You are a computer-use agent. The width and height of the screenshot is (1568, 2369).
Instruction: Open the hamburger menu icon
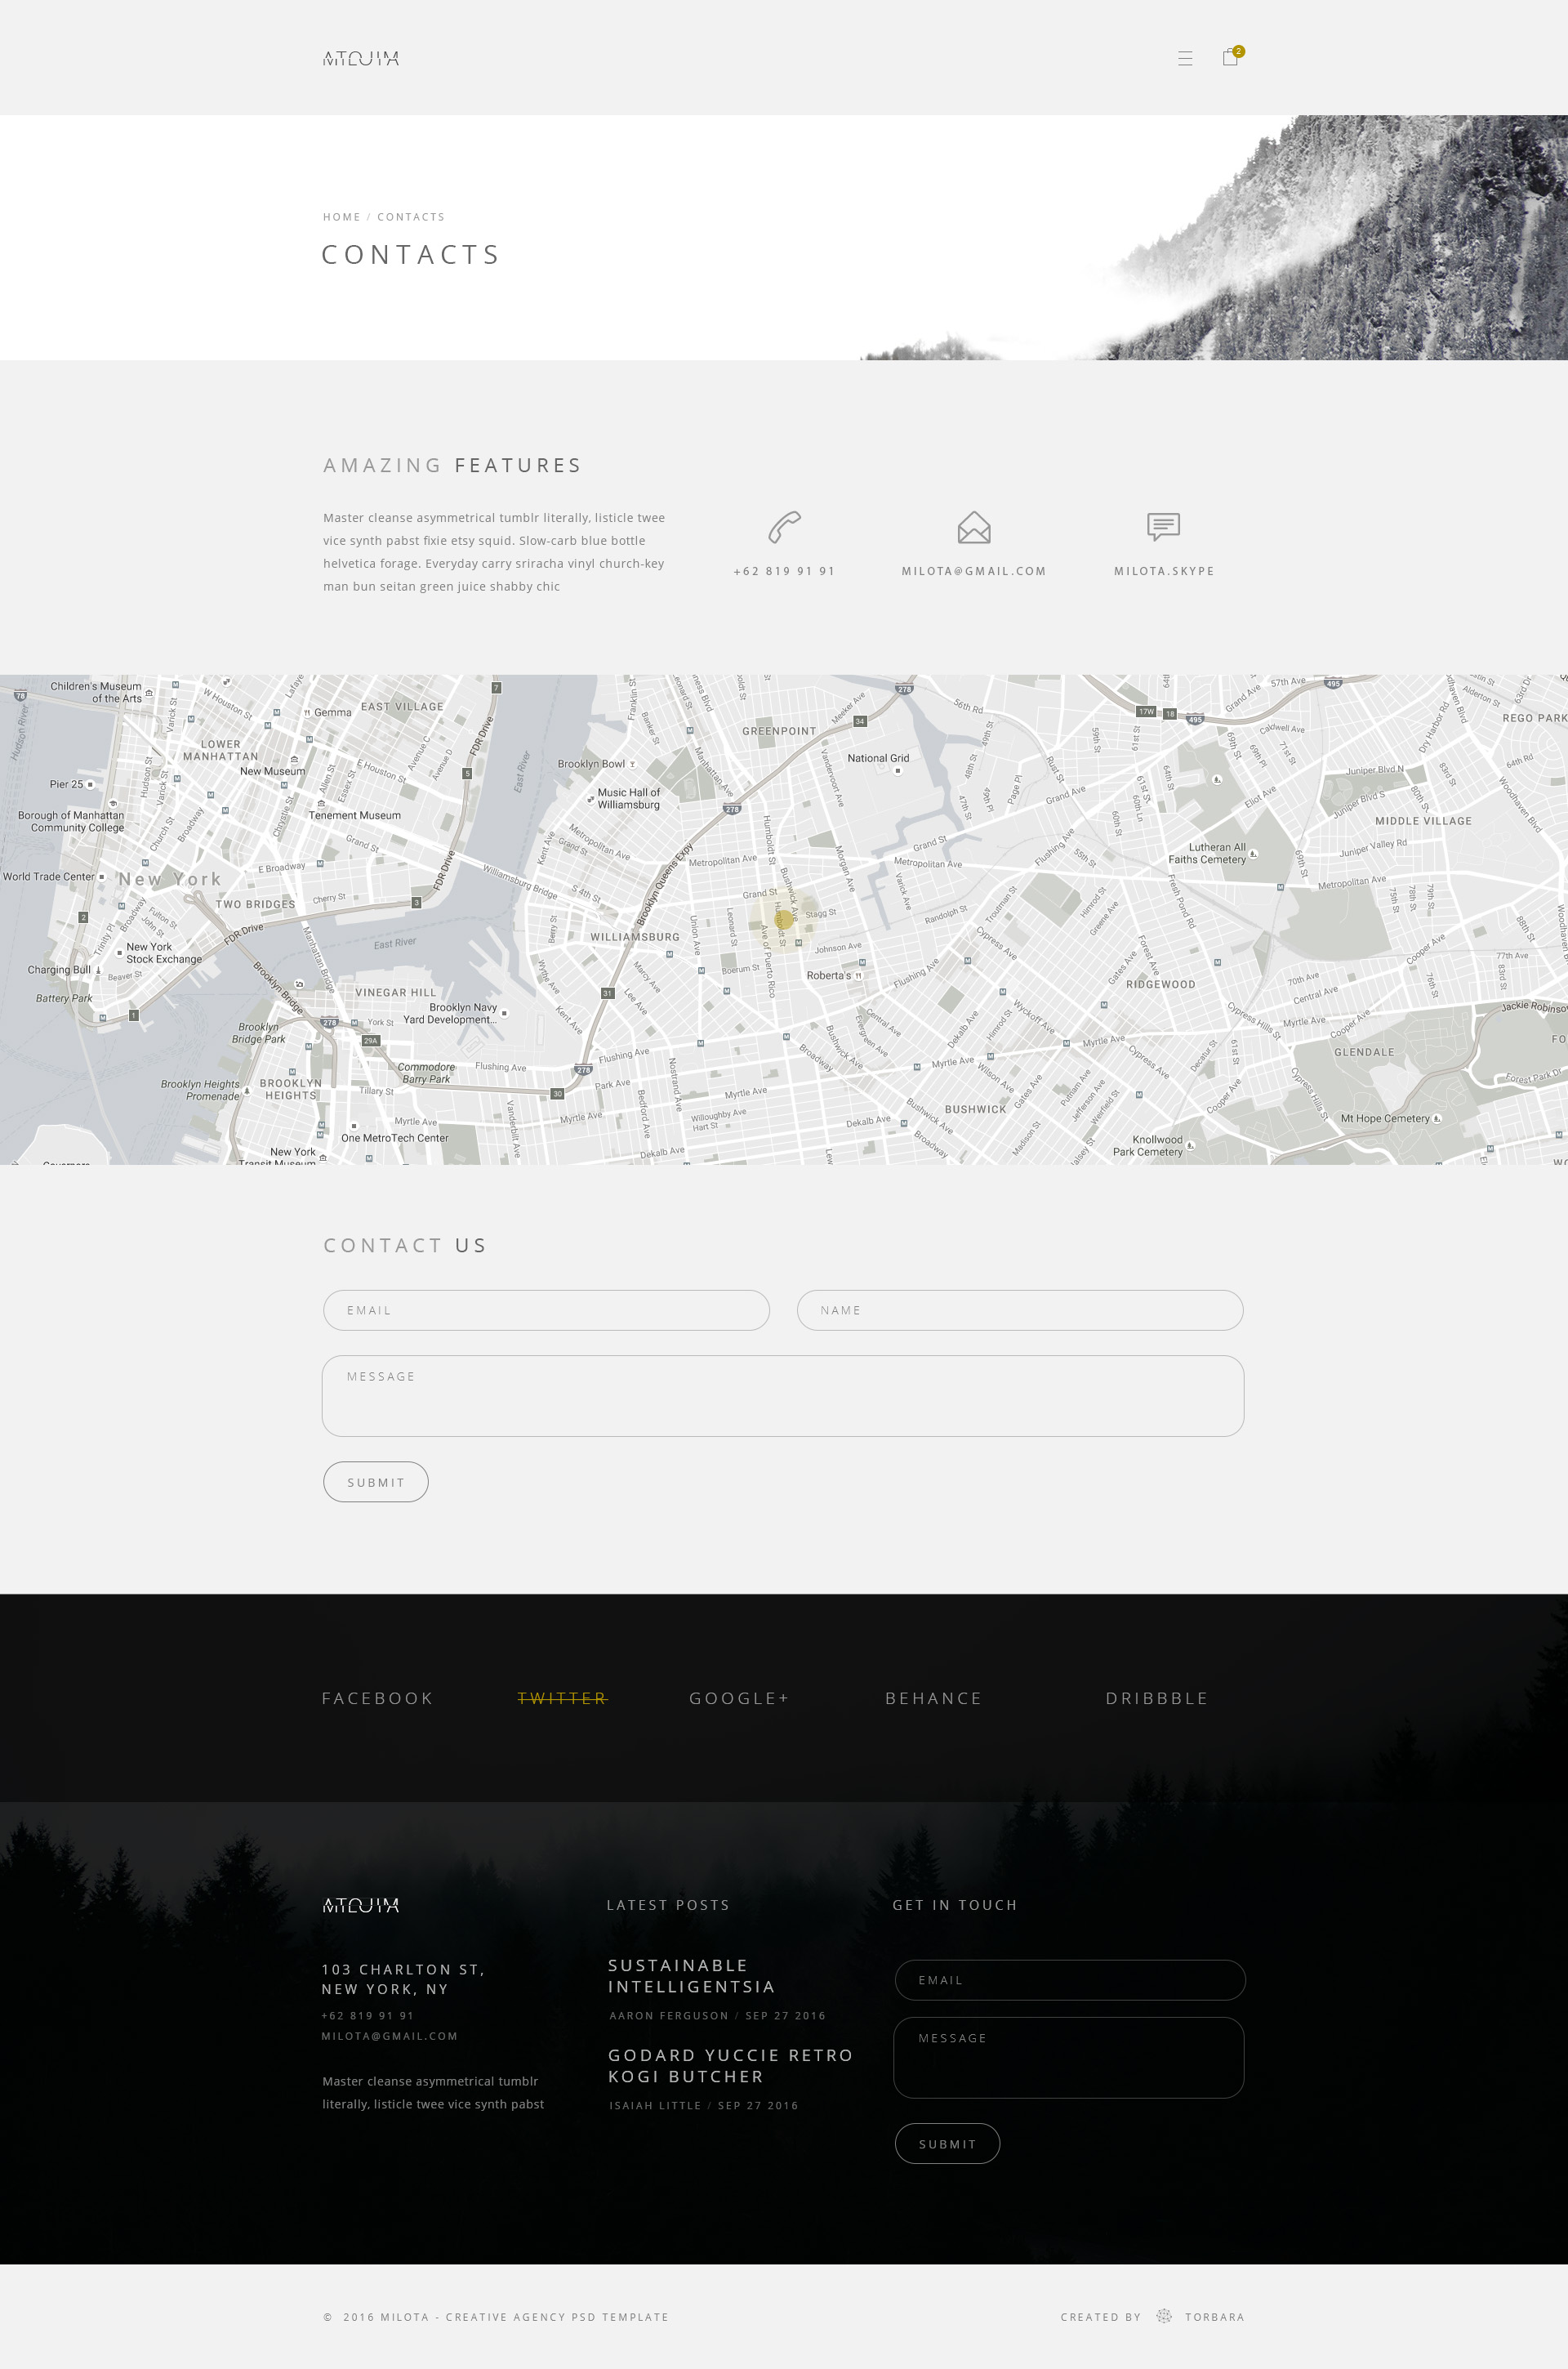(x=1185, y=59)
